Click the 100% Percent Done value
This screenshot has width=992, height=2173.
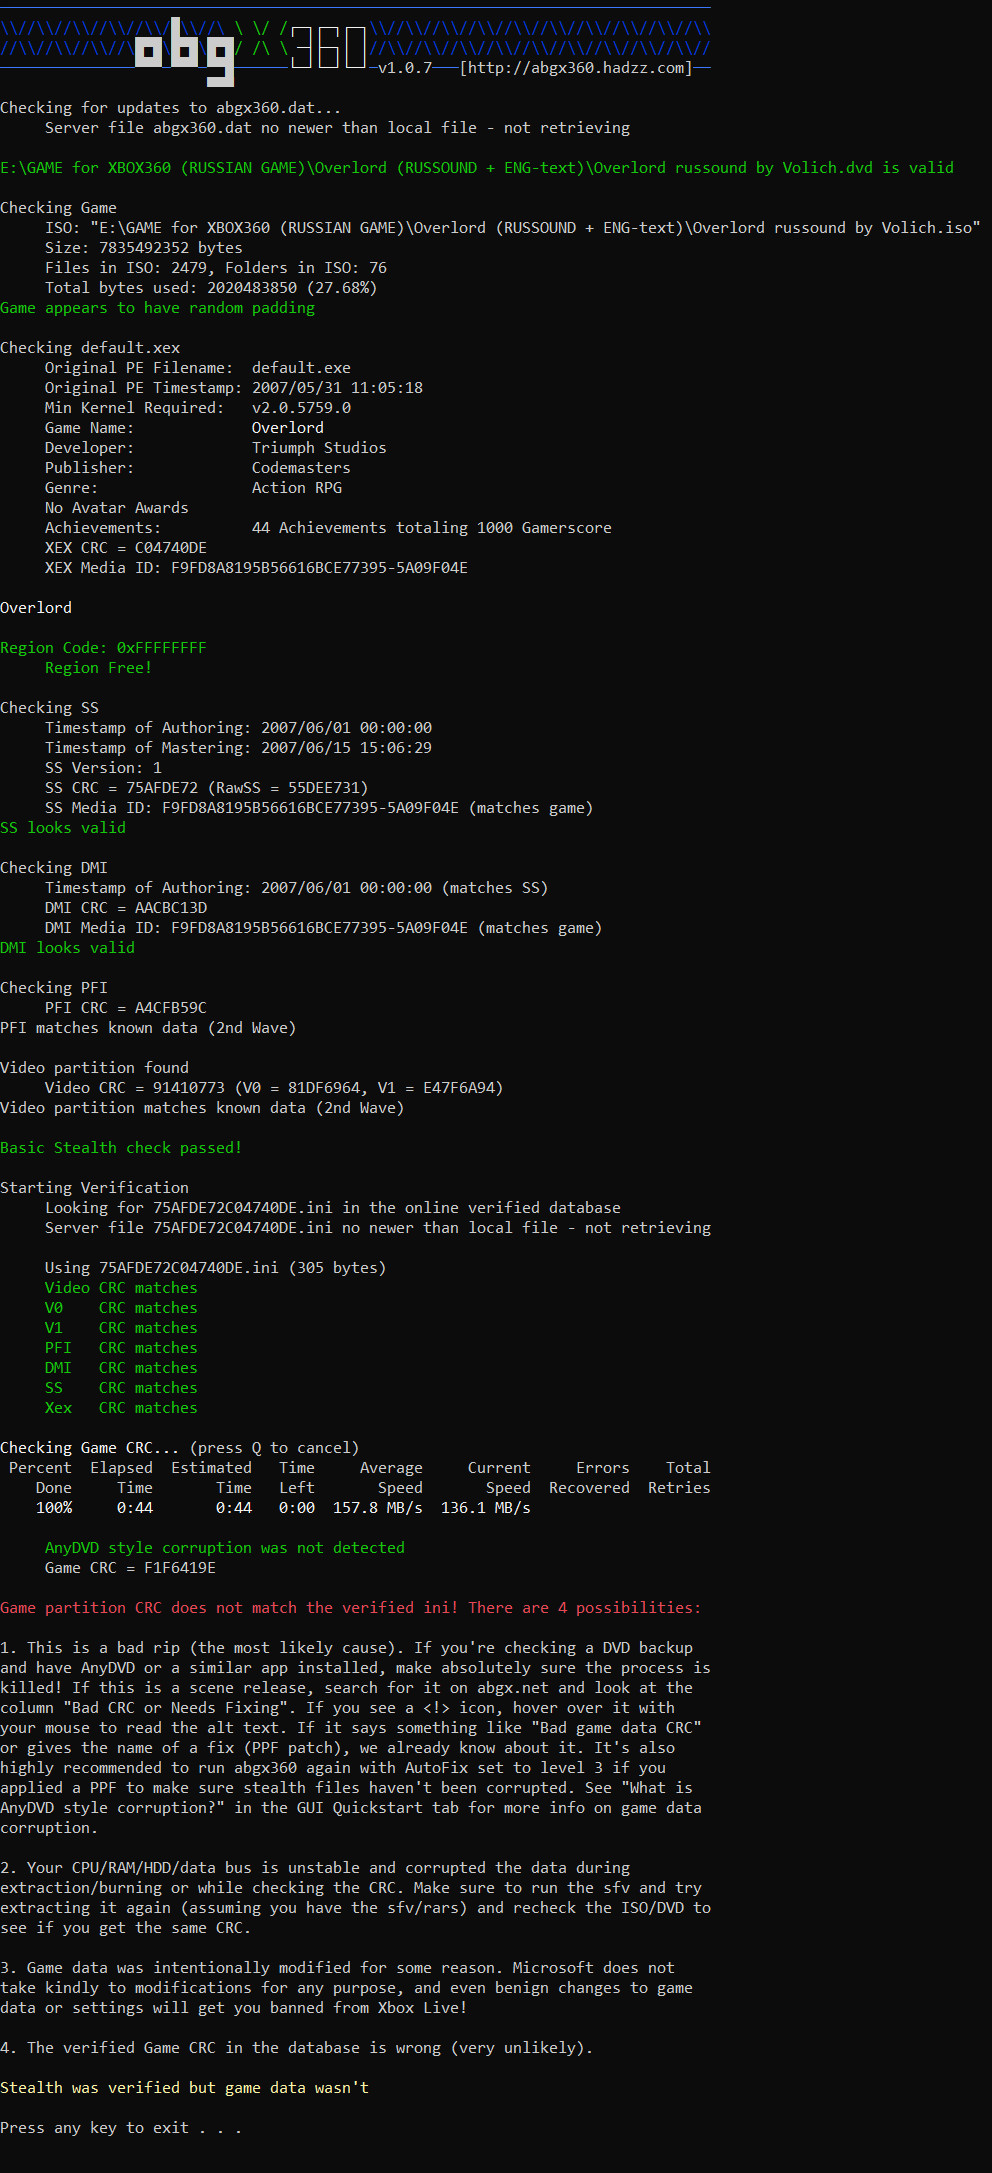(54, 1508)
